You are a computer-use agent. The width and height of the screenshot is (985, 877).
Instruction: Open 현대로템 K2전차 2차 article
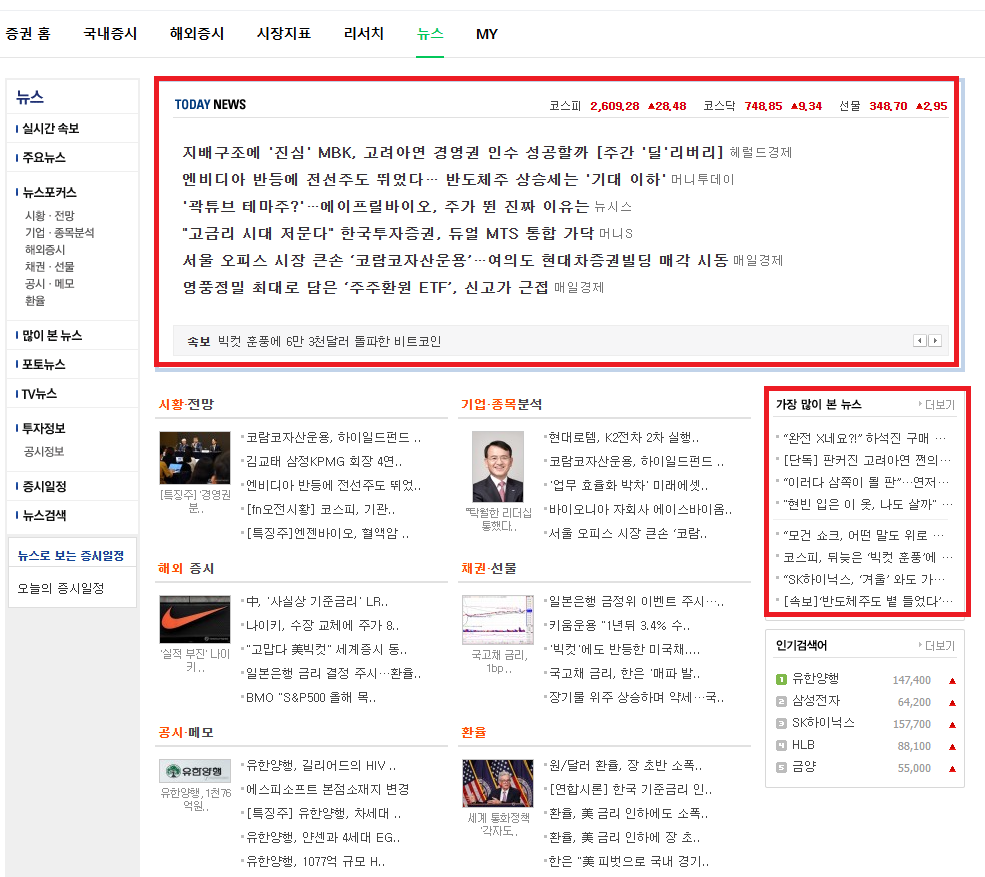[624, 438]
